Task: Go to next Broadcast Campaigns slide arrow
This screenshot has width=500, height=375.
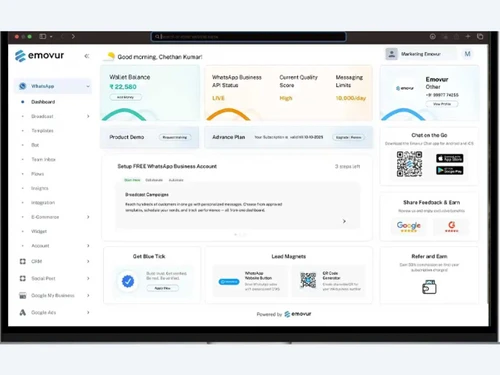Action: [x=344, y=221]
